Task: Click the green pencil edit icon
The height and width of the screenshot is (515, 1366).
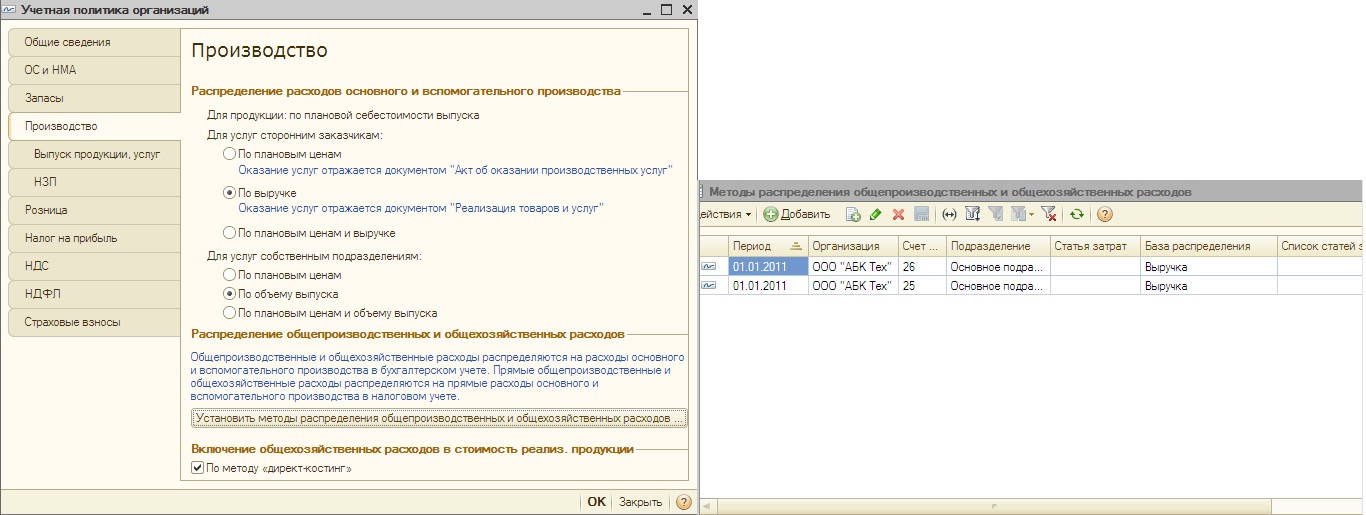Action: pyautogui.click(x=875, y=214)
